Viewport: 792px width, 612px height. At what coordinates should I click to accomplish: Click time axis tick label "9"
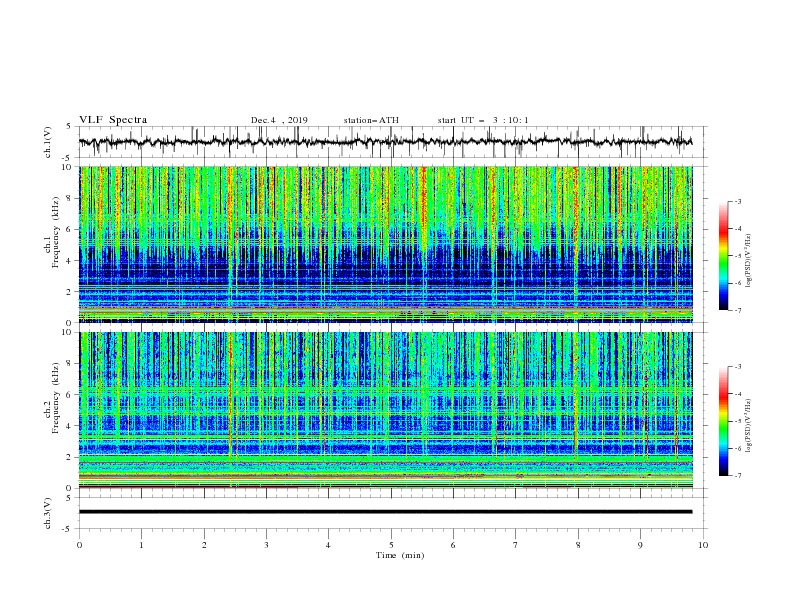[x=640, y=545]
